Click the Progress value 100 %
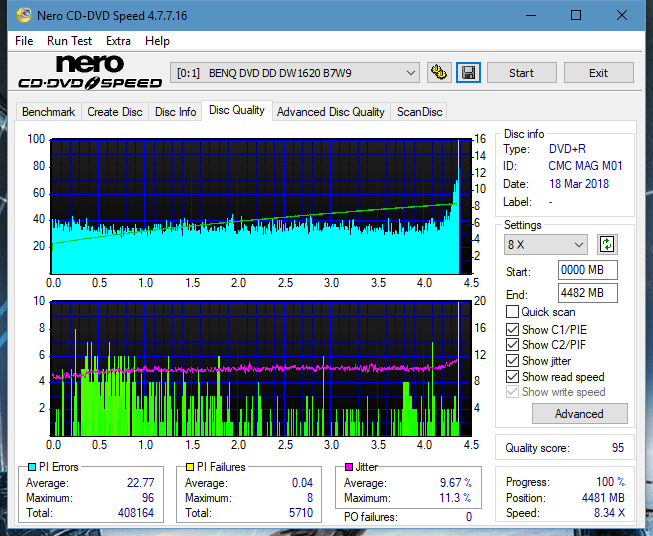Screen dimensions: 653x536 (x=610, y=482)
